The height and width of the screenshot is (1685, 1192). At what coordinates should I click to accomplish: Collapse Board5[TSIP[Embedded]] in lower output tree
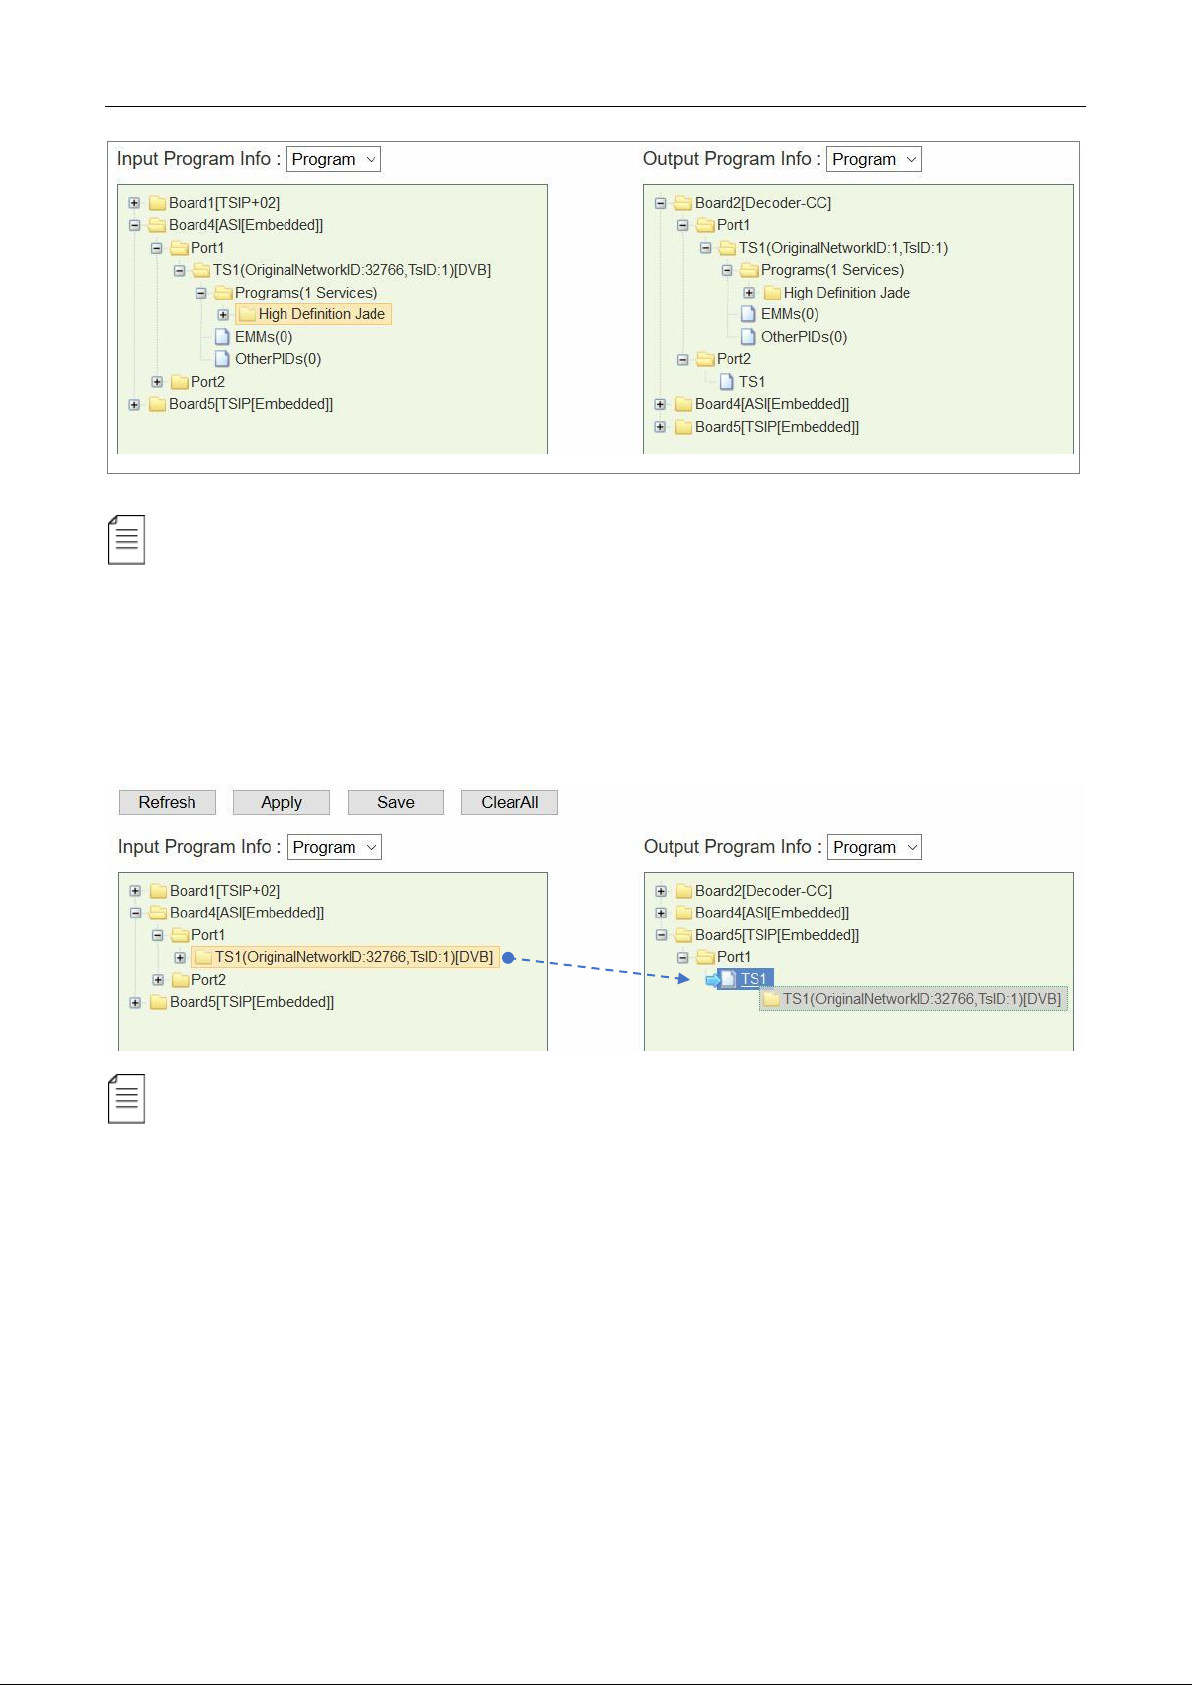pos(661,935)
